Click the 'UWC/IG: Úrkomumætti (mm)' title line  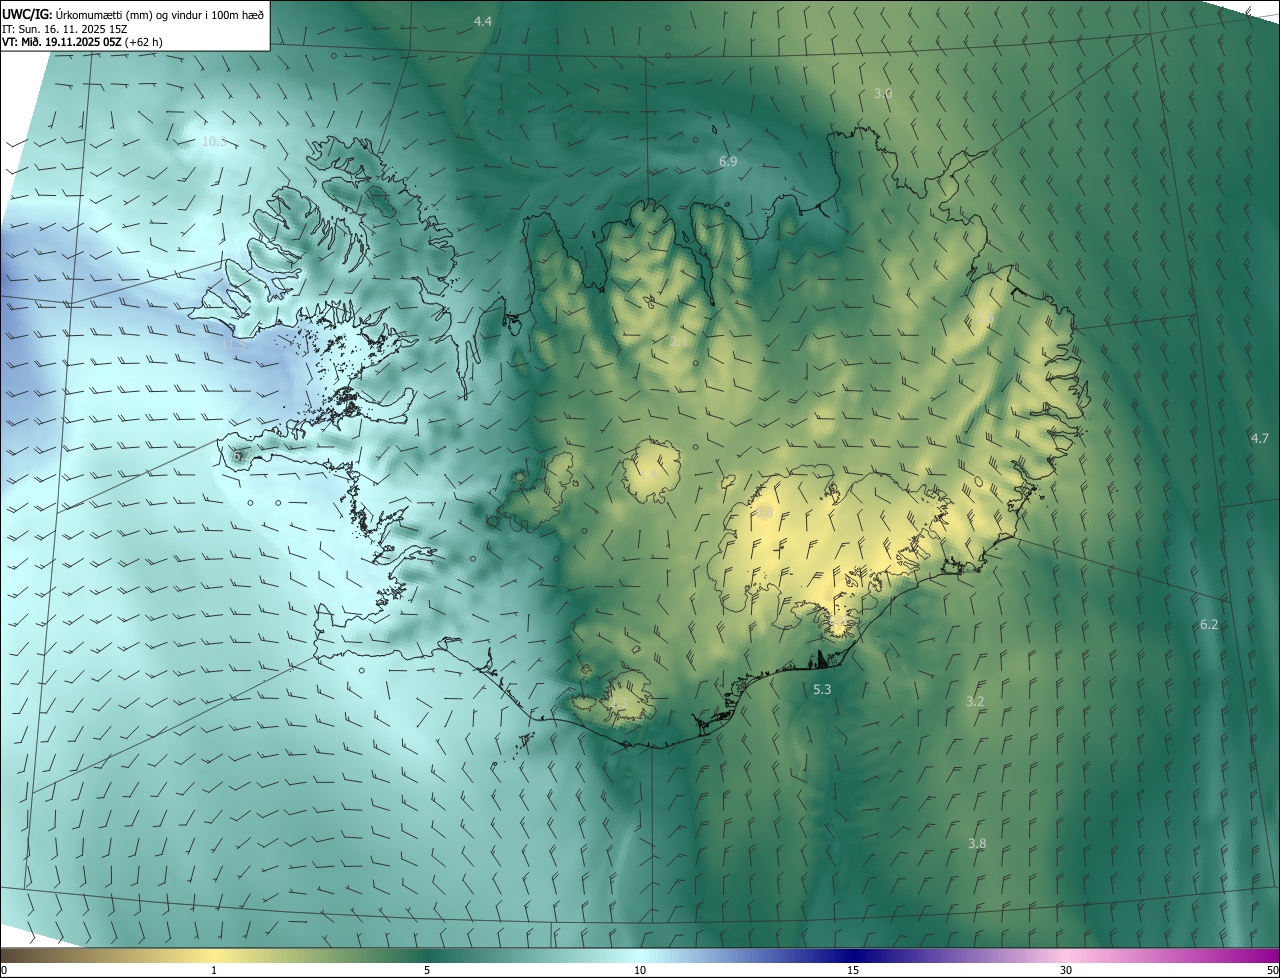133,14
